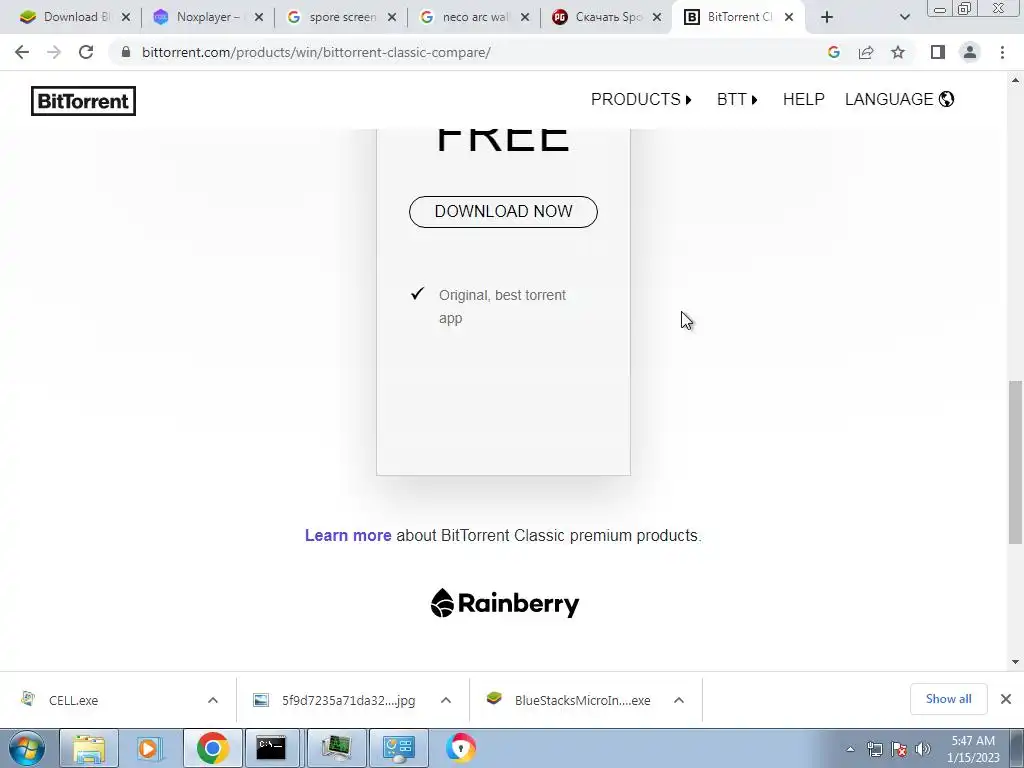Viewport: 1024px width, 768px height.
Task: Click the Action Center flag icon
Action: point(899,749)
